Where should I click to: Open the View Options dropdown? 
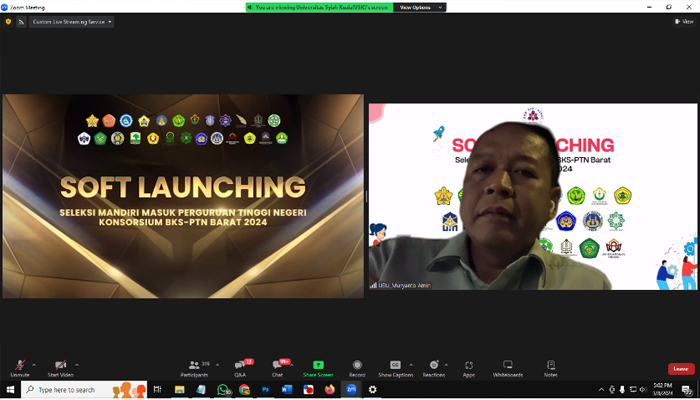(x=420, y=7)
